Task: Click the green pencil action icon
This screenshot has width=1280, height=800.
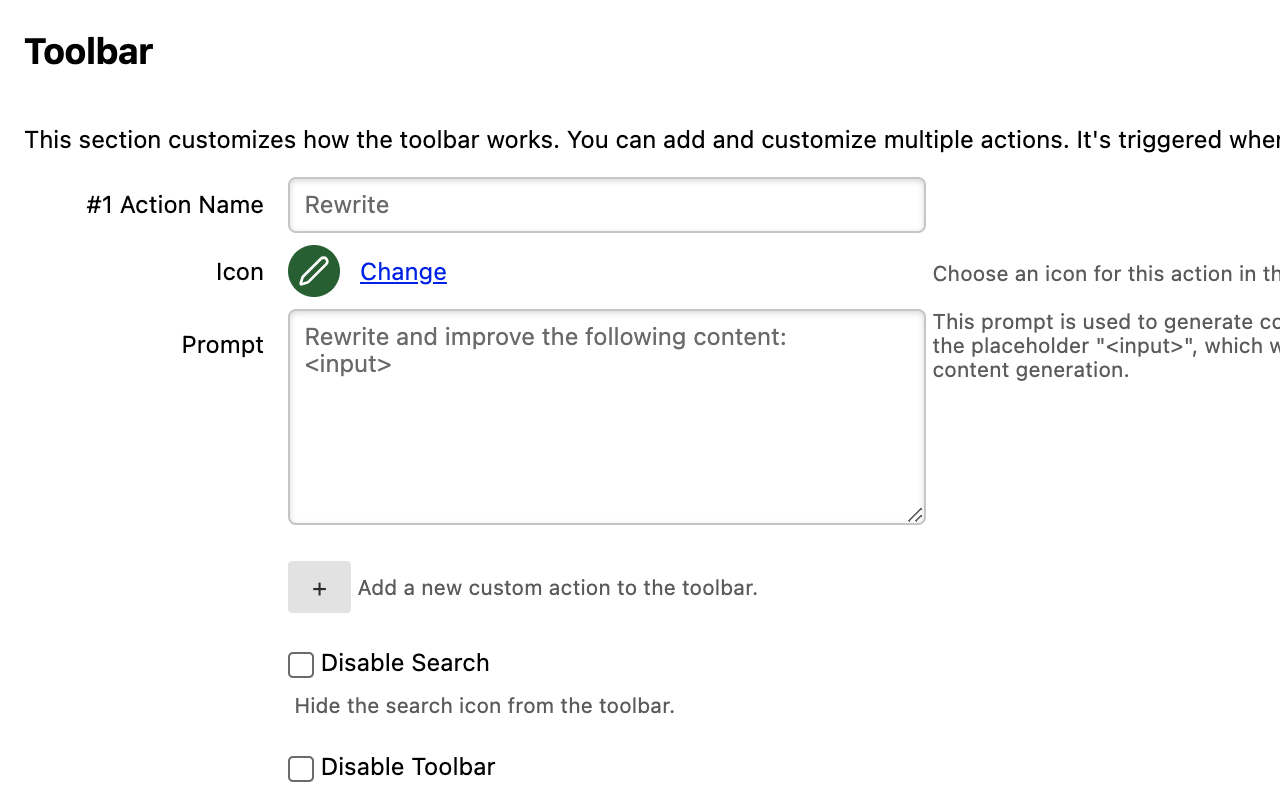Action: tap(314, 271)
